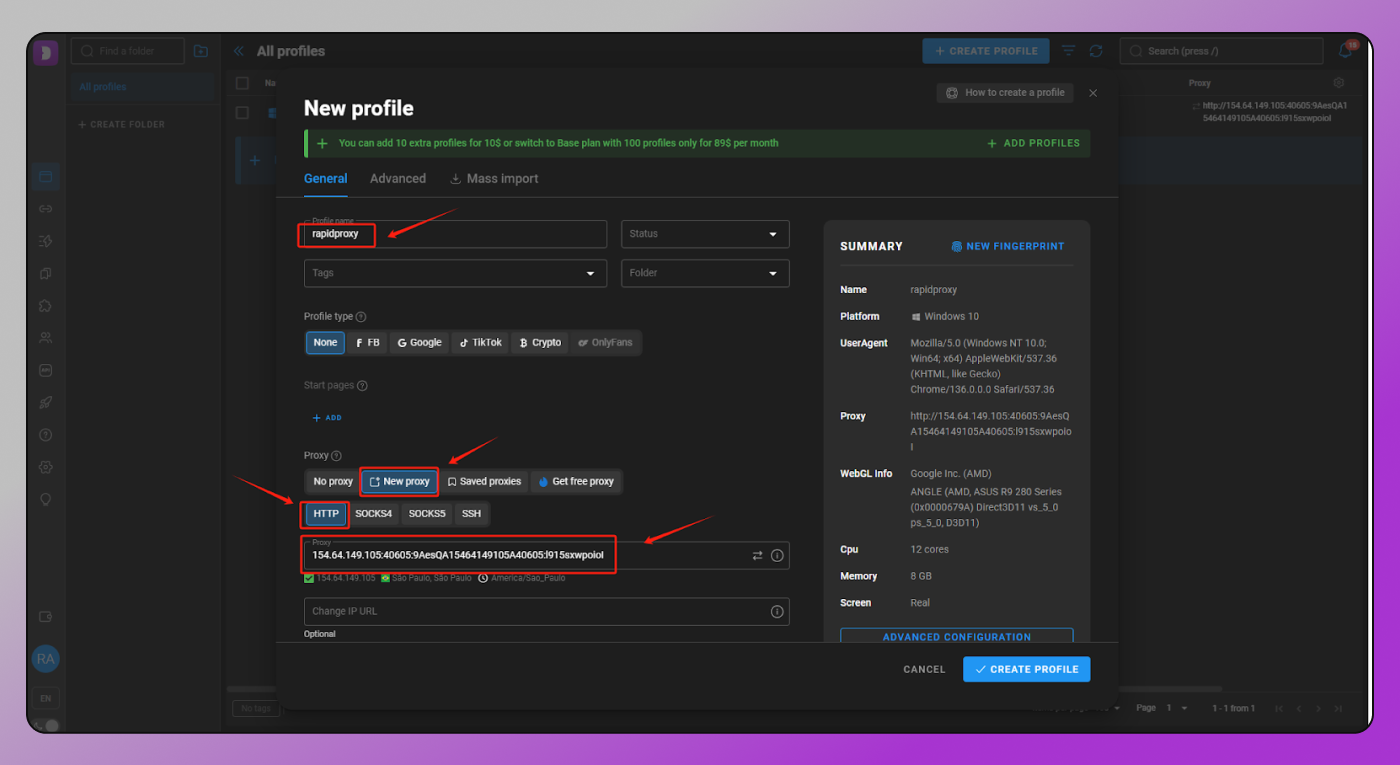Open the Page number dropdown

coord(1177,708)
